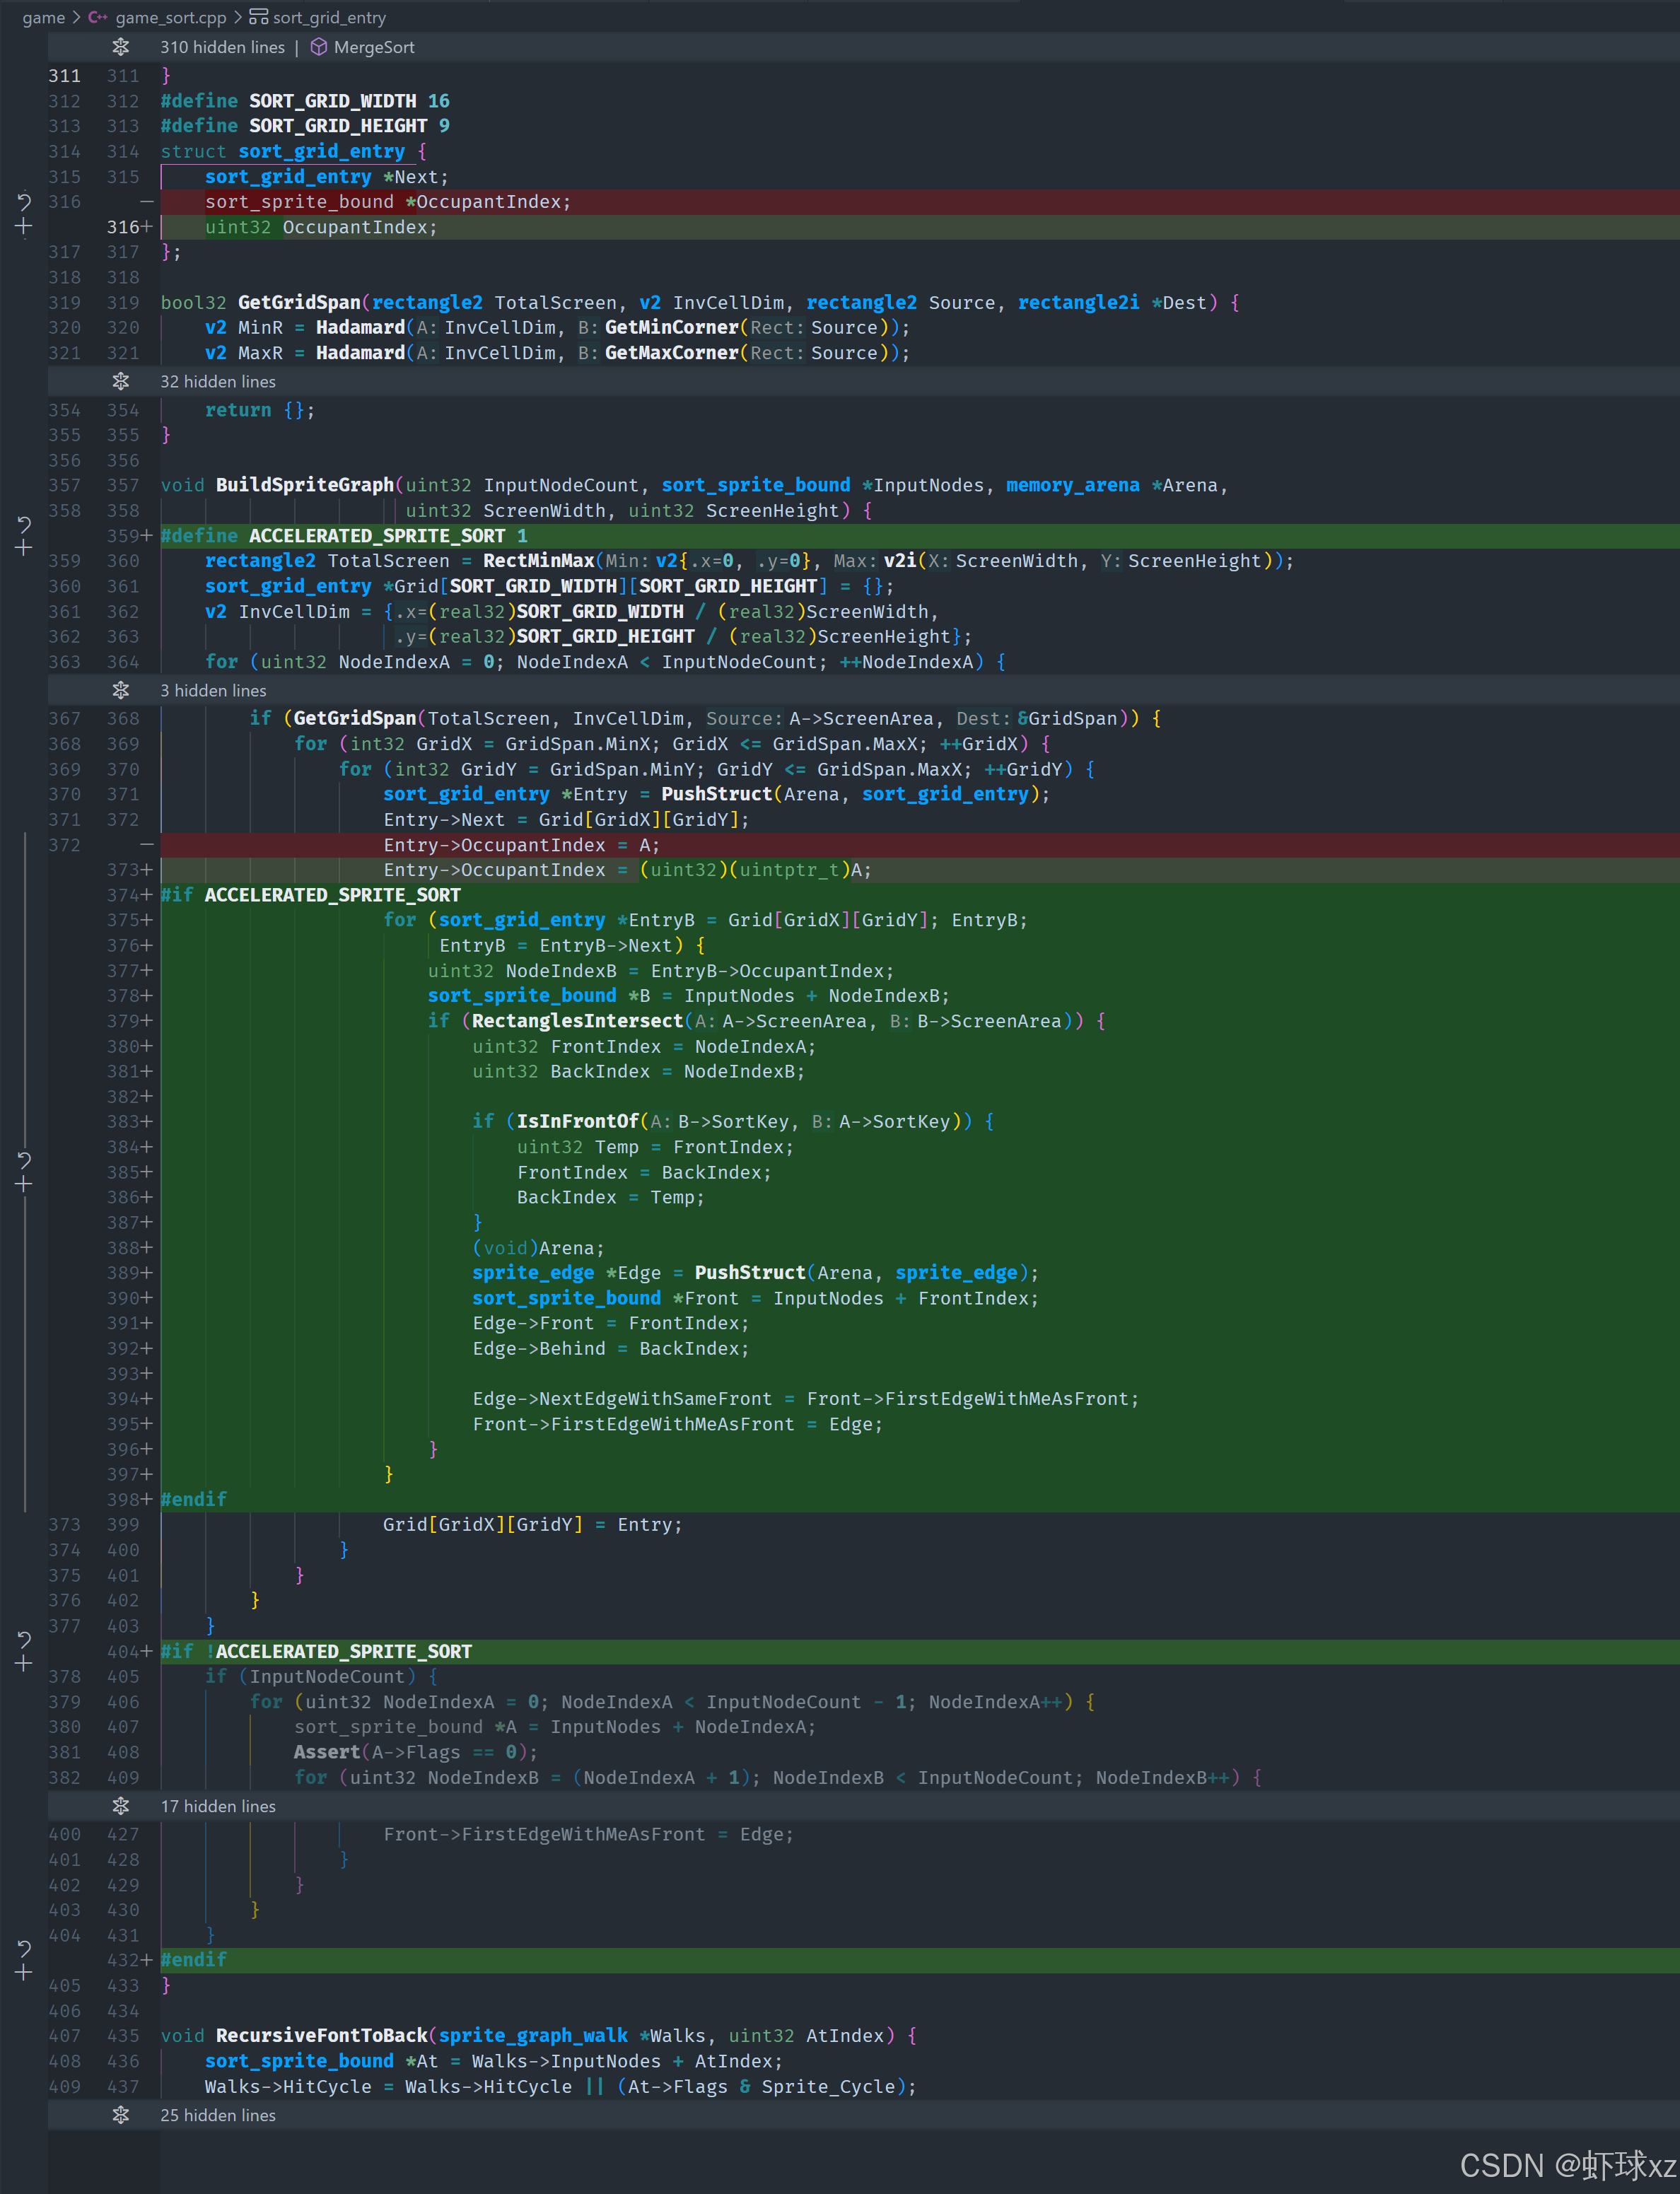Expand the 17 hidden lines region
This screenshot has width=1680, height=2194.
click(x=120, y=1806)
